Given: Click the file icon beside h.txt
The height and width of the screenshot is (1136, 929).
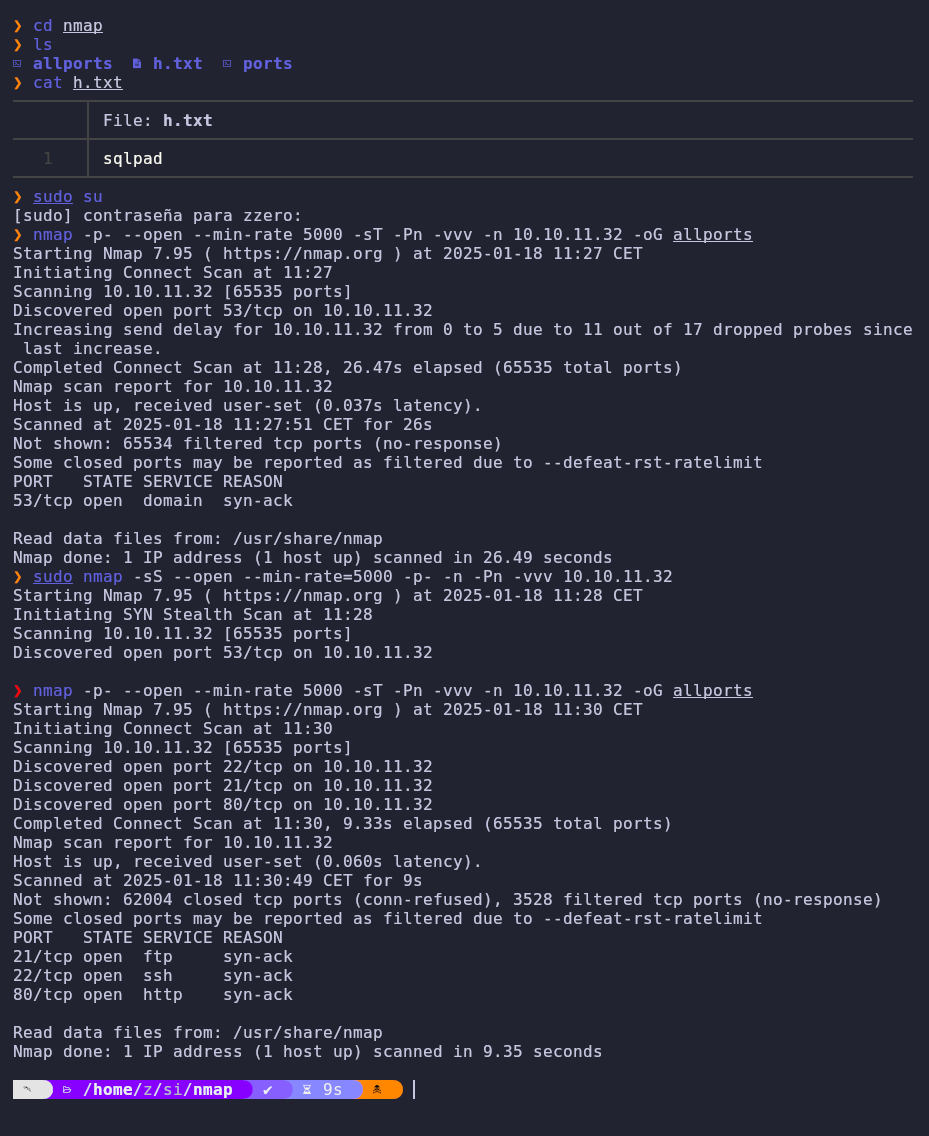Looking at the screenshot, I should (137, 64).
